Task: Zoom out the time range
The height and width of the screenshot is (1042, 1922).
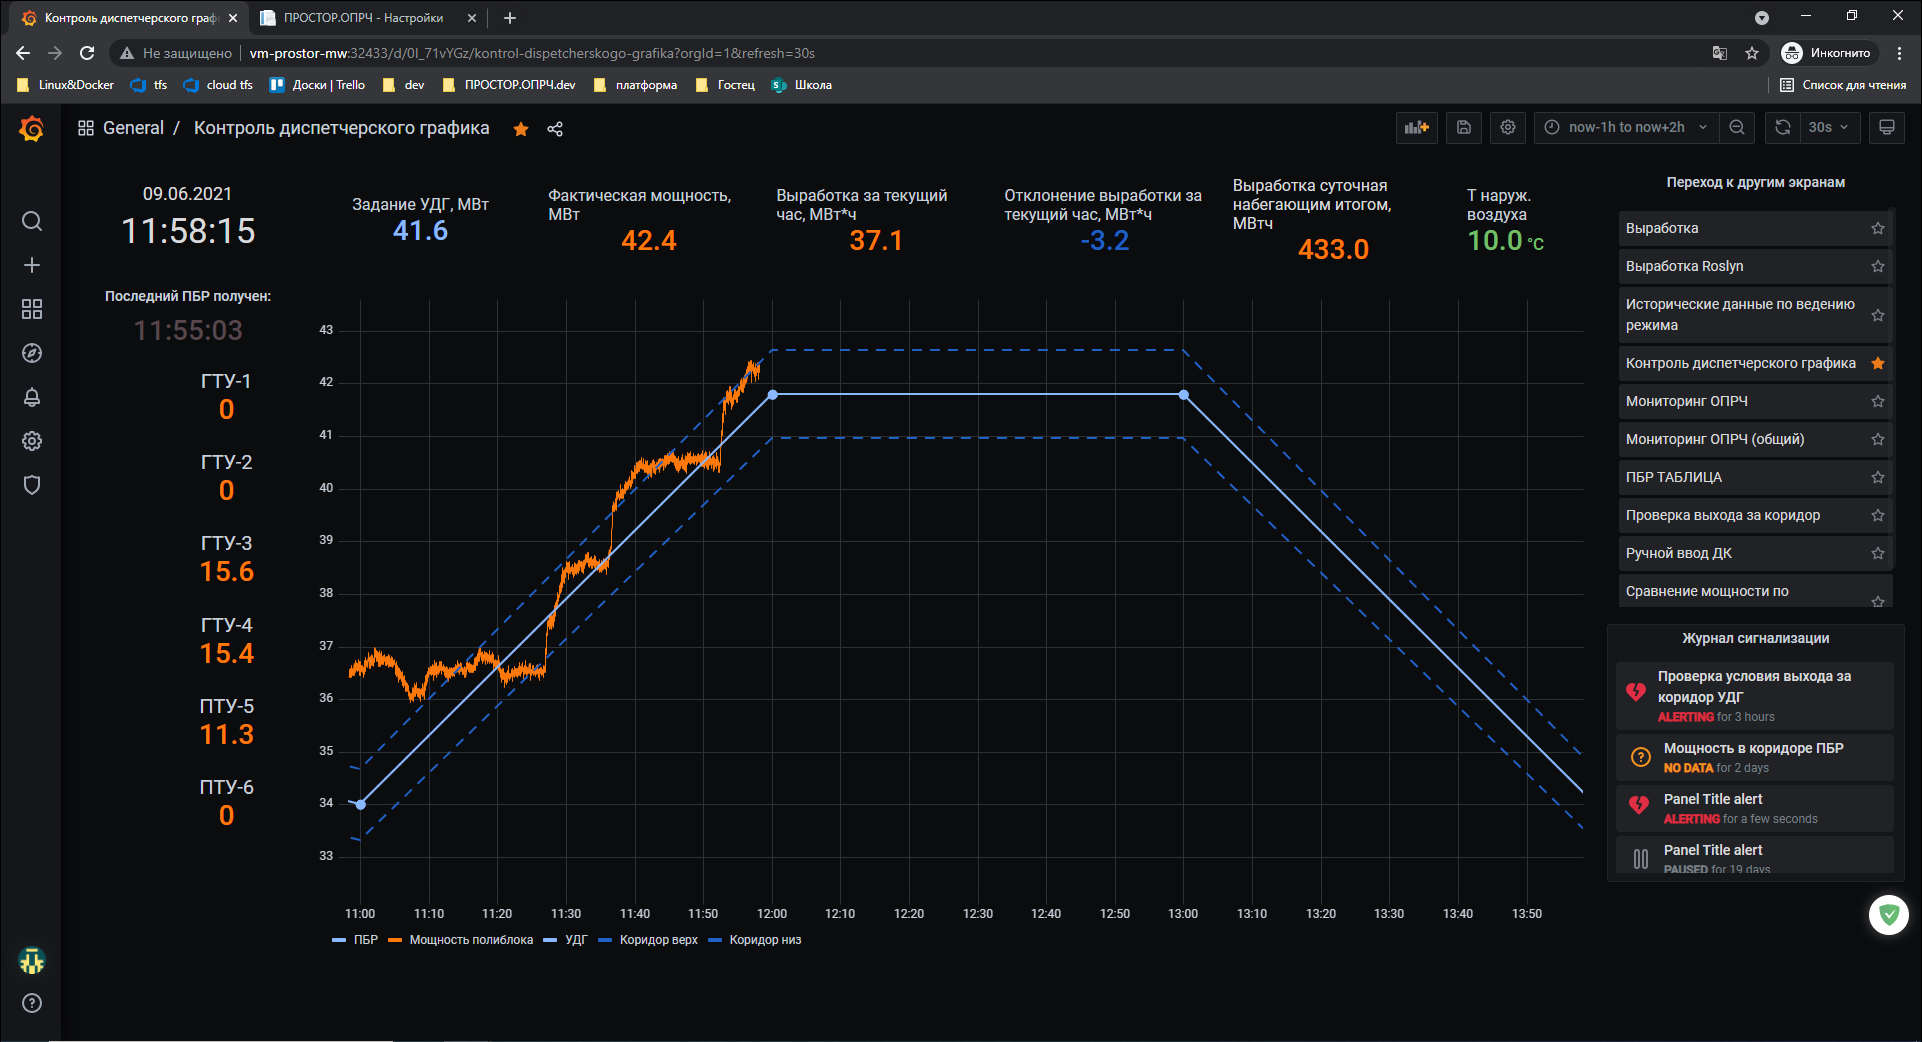Action: click(1737, 128)
